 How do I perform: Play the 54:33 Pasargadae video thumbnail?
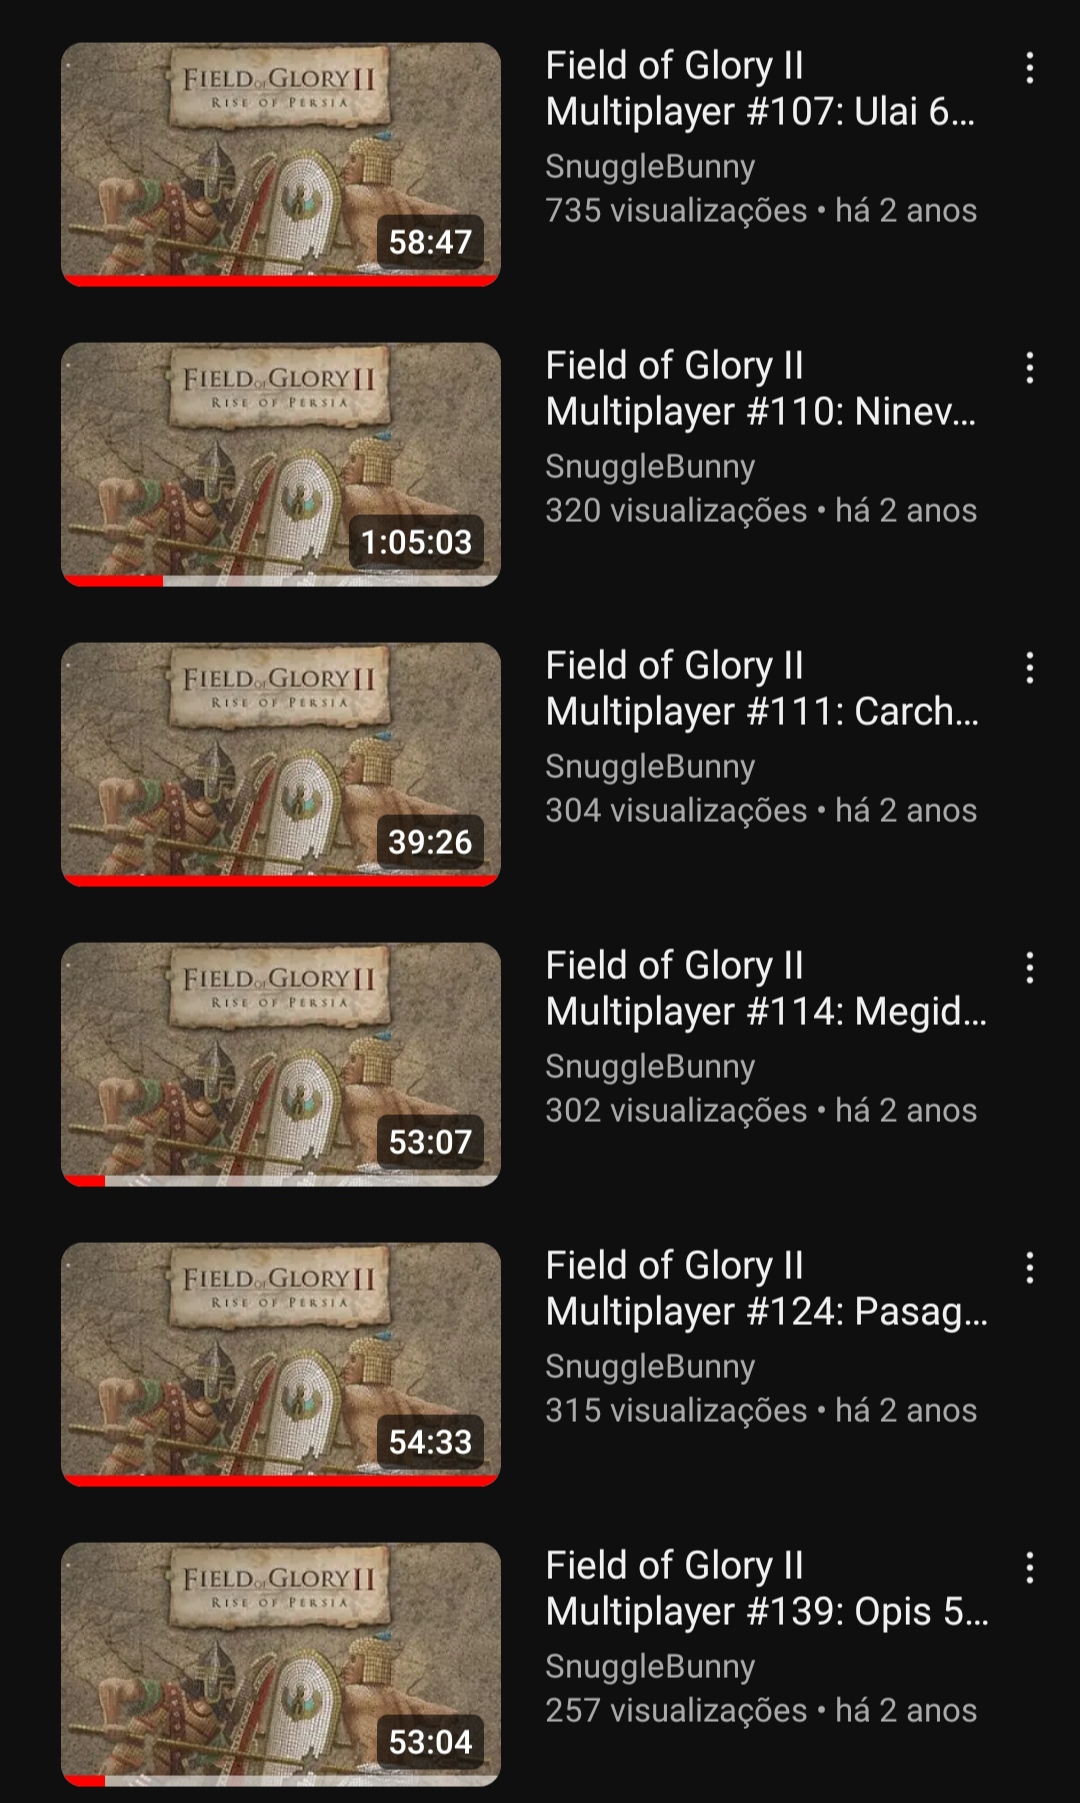281,1364
